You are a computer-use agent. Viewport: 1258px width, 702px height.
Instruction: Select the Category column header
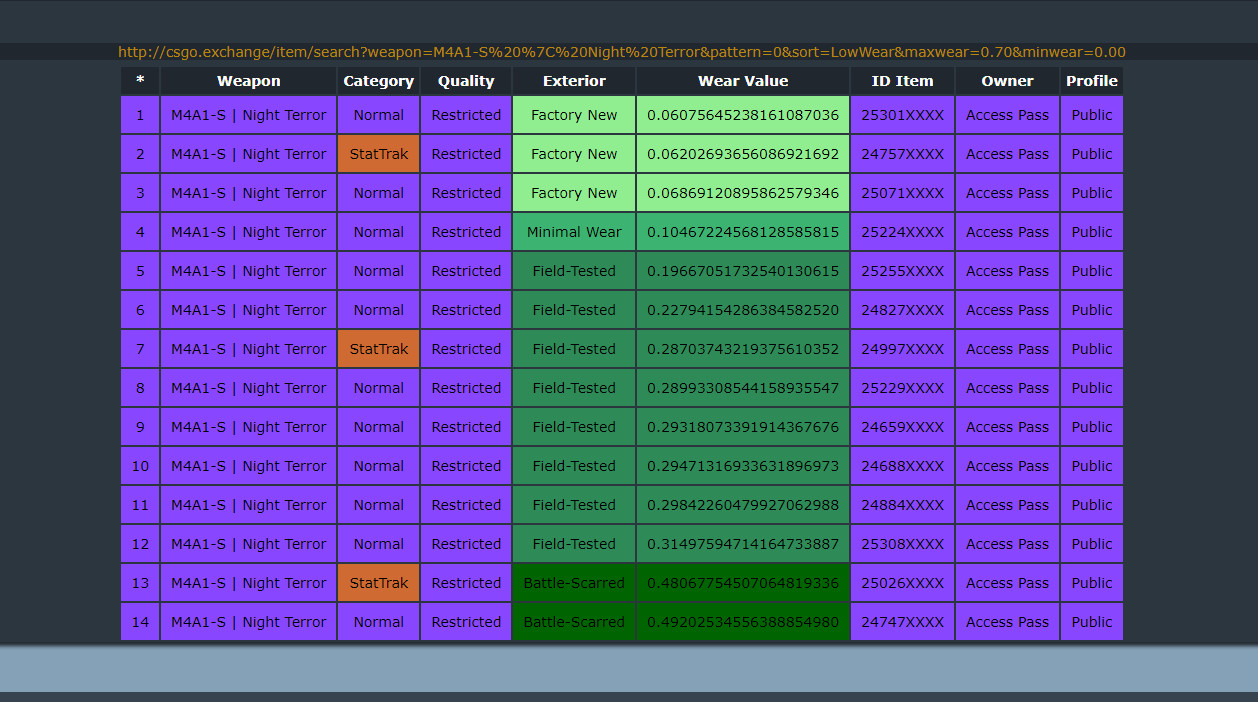378,81
